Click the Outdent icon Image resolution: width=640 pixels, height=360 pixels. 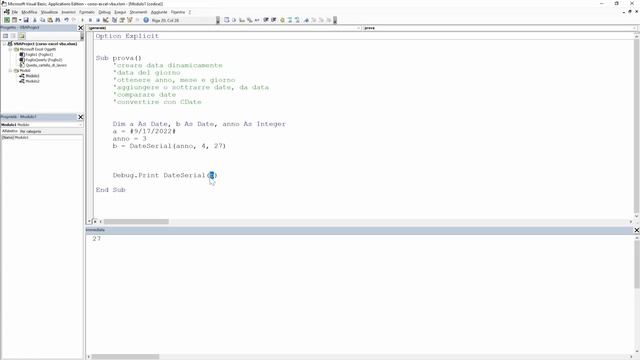pyautogui.click(x=273, y=20)
